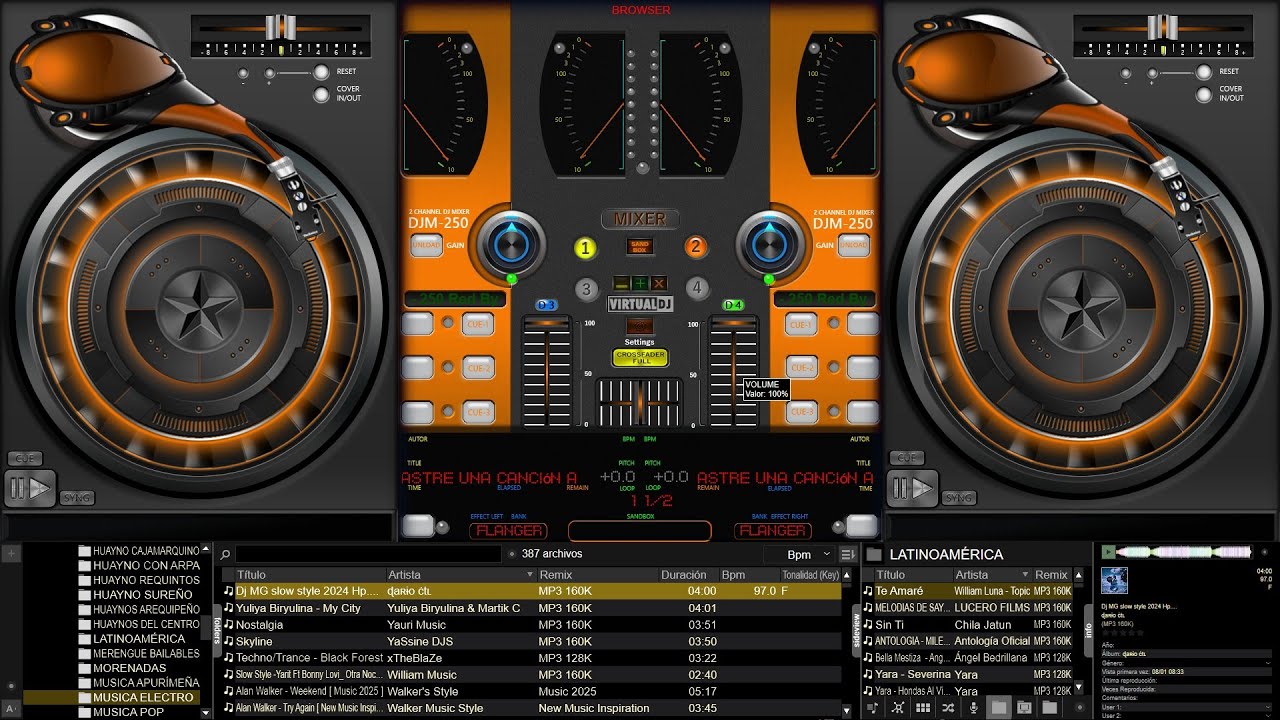Select mixer channel 4 gray button
Viewport: 1280px width, 720px height.
(697, 288)
